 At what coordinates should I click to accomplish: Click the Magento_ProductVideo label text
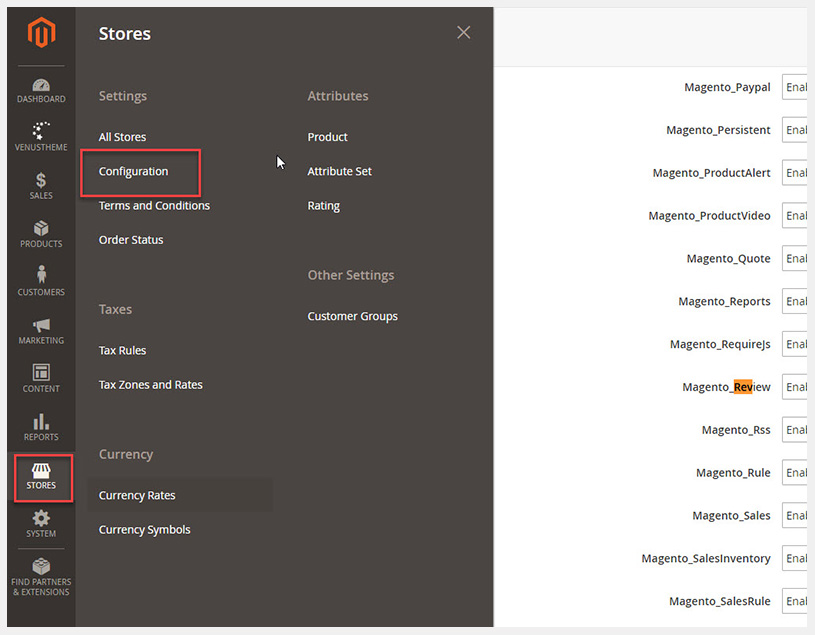[709, 216]
